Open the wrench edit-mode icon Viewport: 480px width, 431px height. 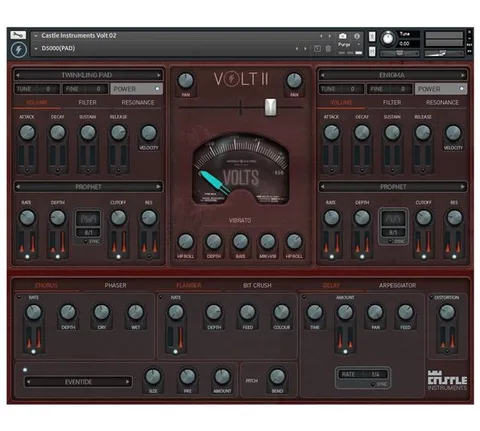(x=18, y=35)
